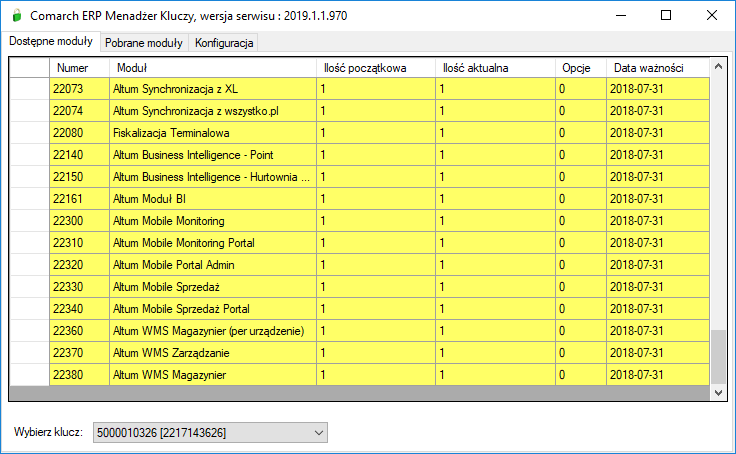Click the row header beside 22080
Screen dimensions: 736x454
coord(29,133)
